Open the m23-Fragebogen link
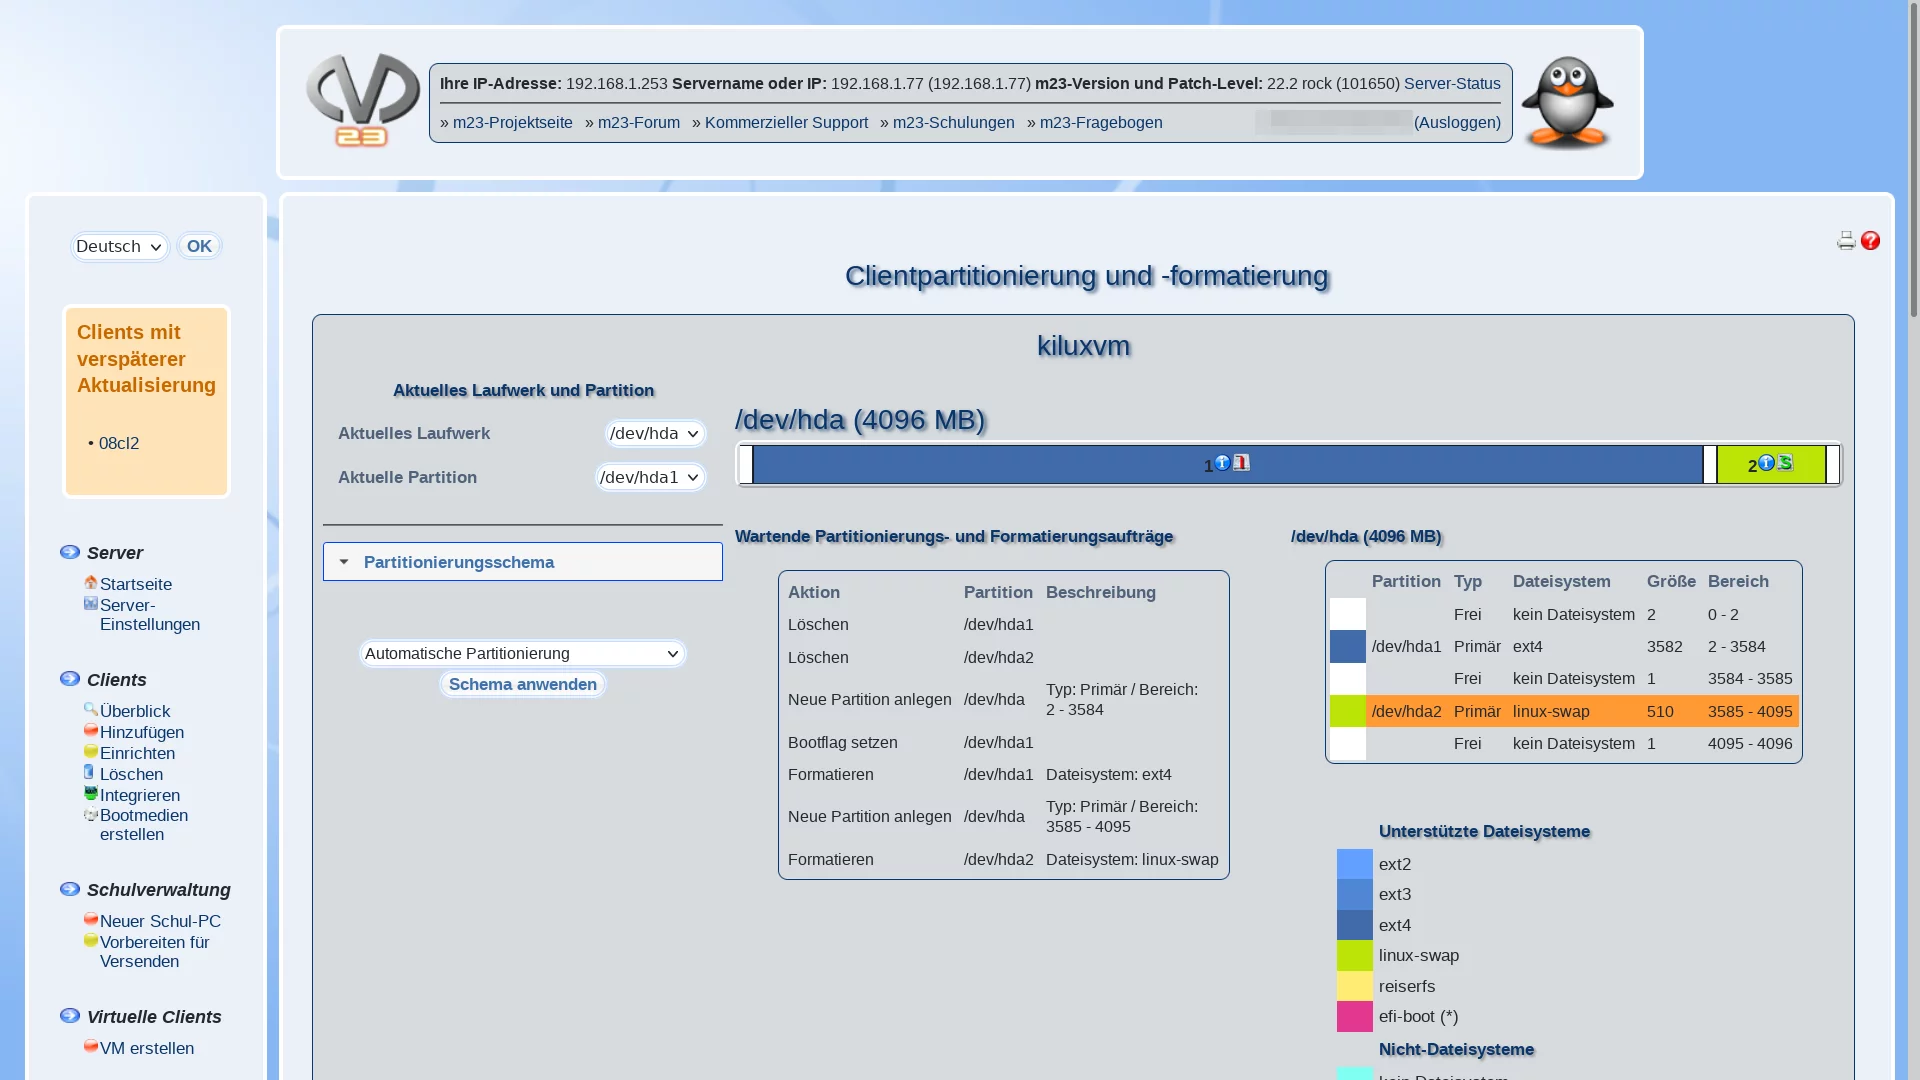The width and height of the screenshot is (1920, 1080). pyautogui.click(x=1101, y=123)
